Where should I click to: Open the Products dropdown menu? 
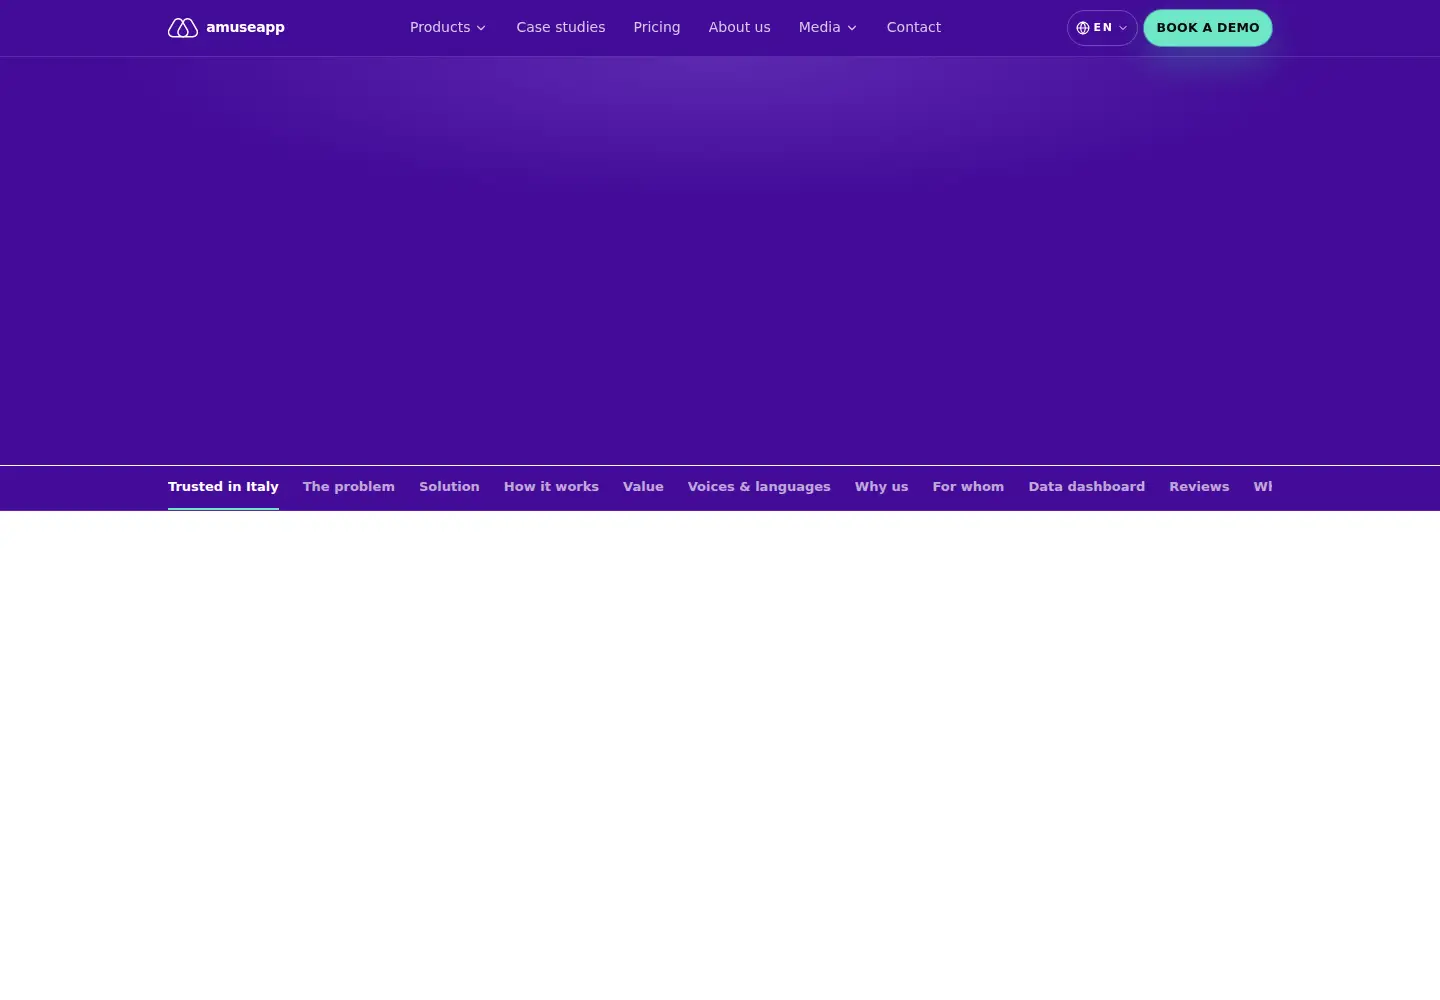447,28
